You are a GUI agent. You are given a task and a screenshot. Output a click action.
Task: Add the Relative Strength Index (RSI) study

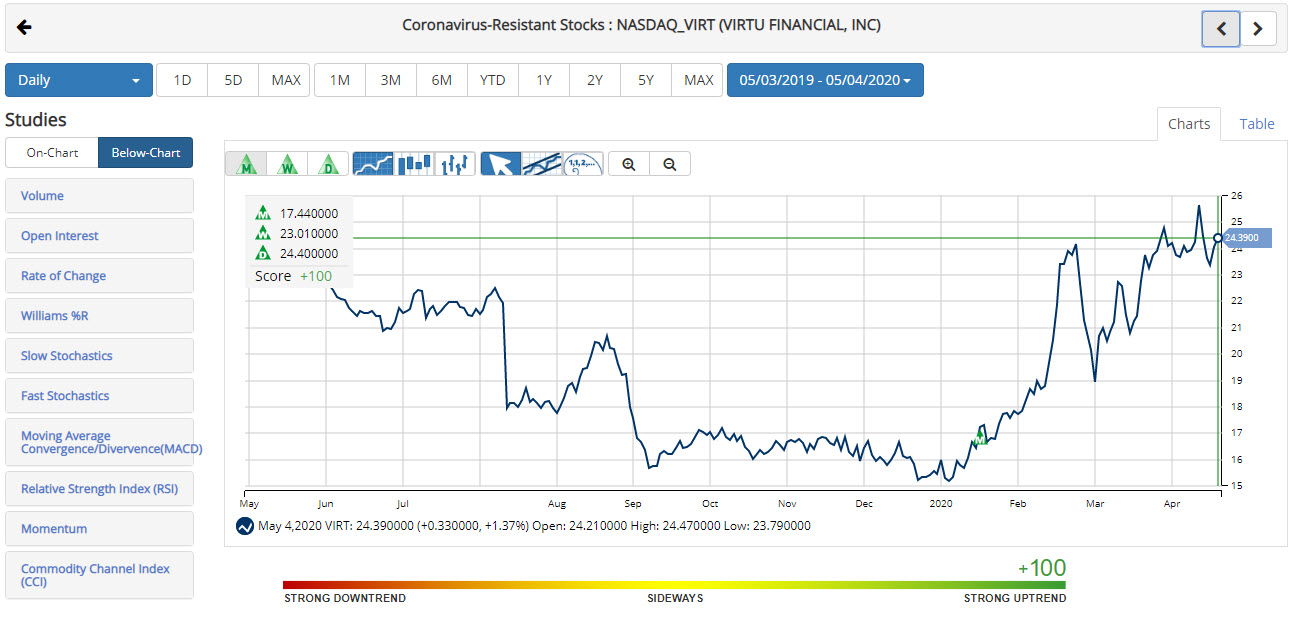coord(99,489)
